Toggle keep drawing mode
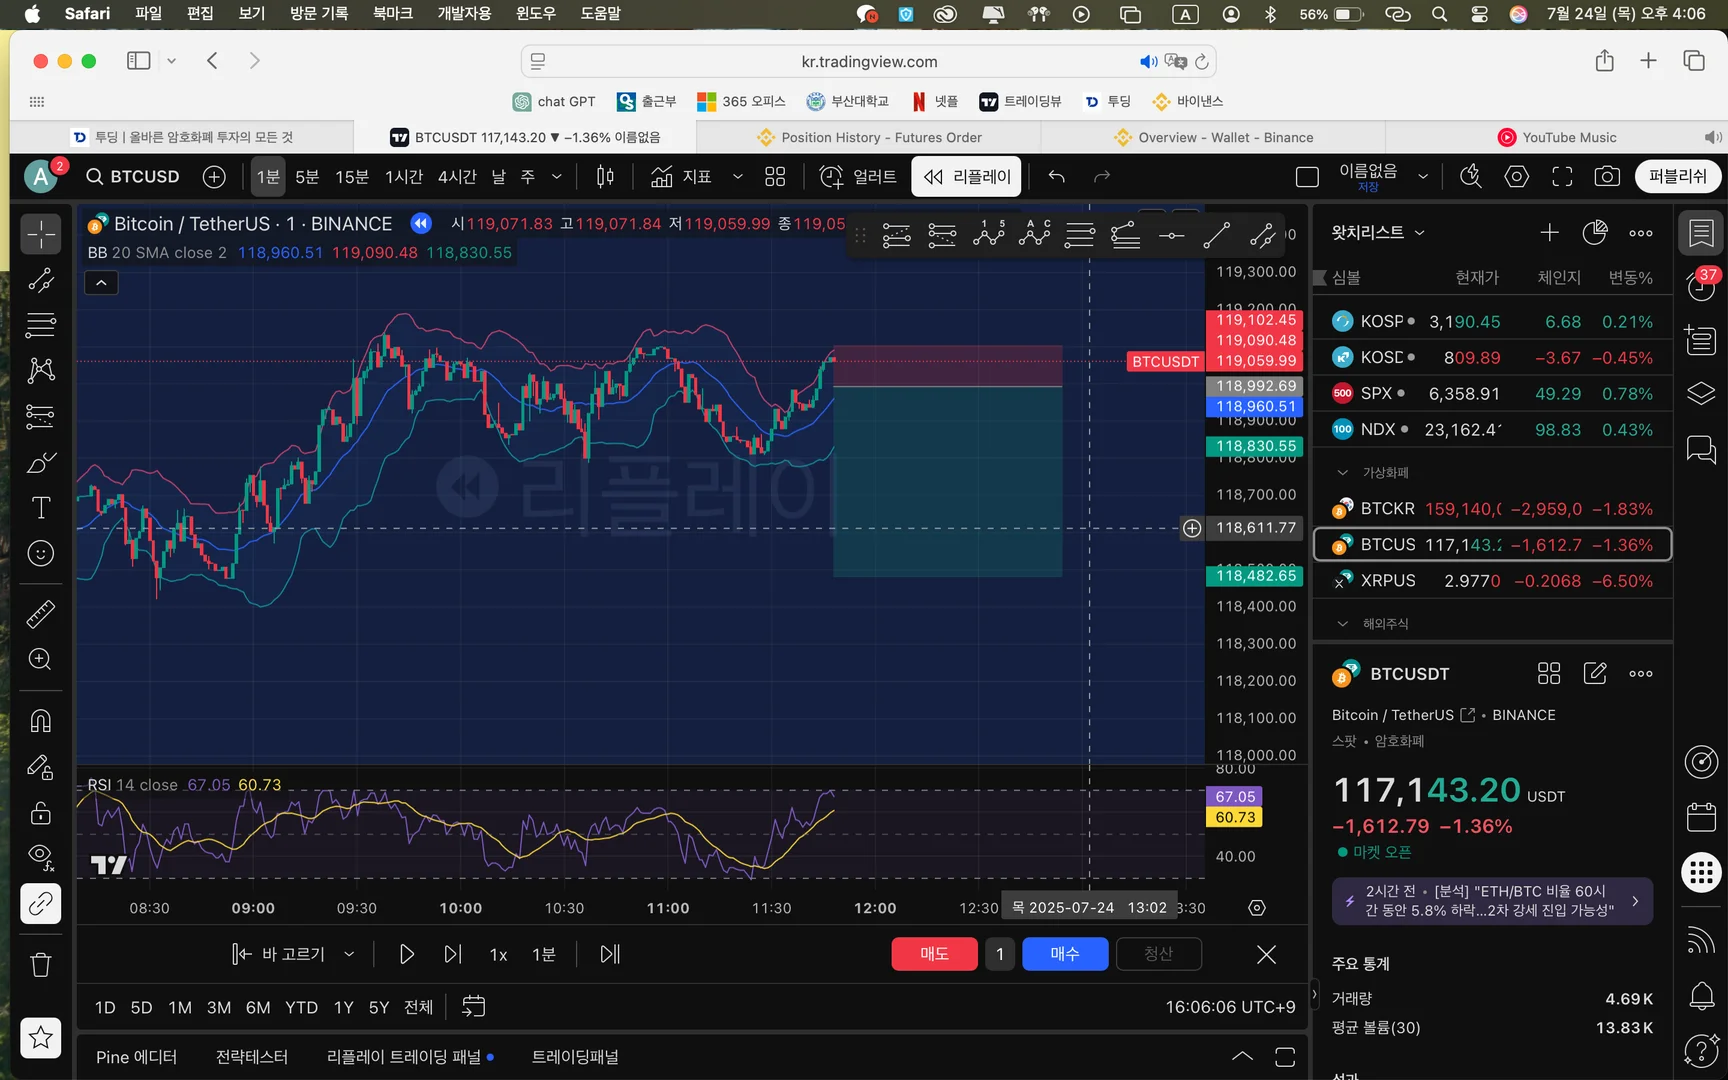This screenshot has height=1080, width=1728. tap(41, 767)
